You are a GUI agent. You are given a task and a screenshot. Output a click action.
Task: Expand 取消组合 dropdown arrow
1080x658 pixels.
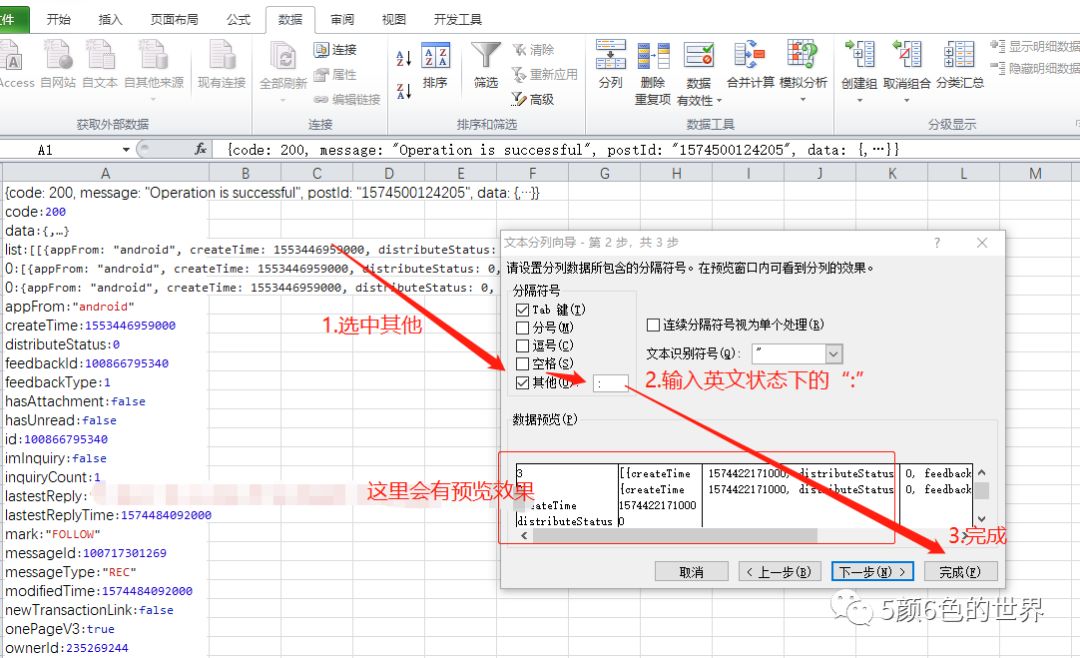point(906,101)
